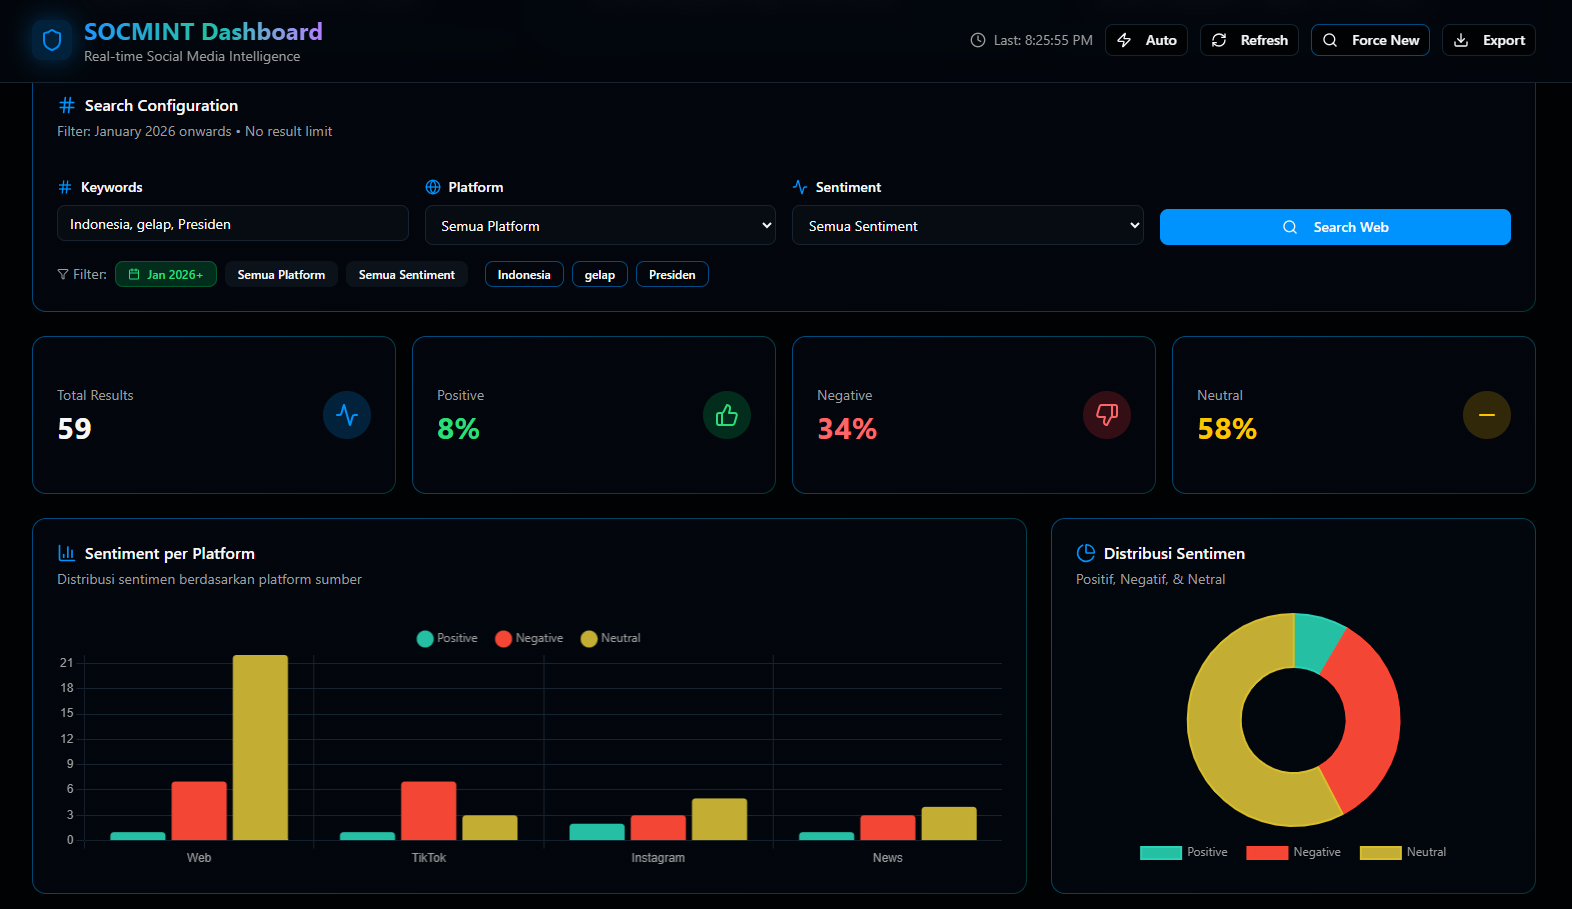Click the SOCMINT shield logo icon
This screenshot has width=1572, height=909.
click(52, 40)
